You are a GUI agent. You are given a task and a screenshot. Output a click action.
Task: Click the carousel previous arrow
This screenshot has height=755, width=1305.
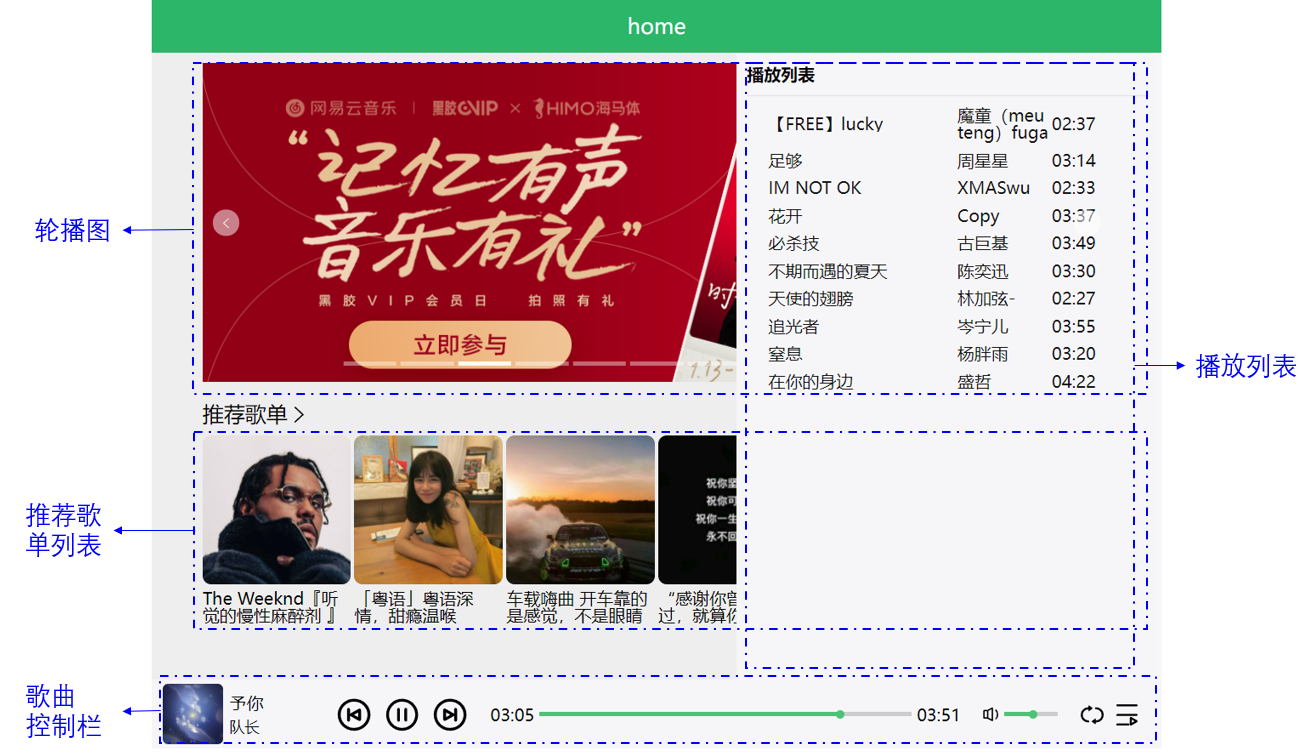(226, 223)
